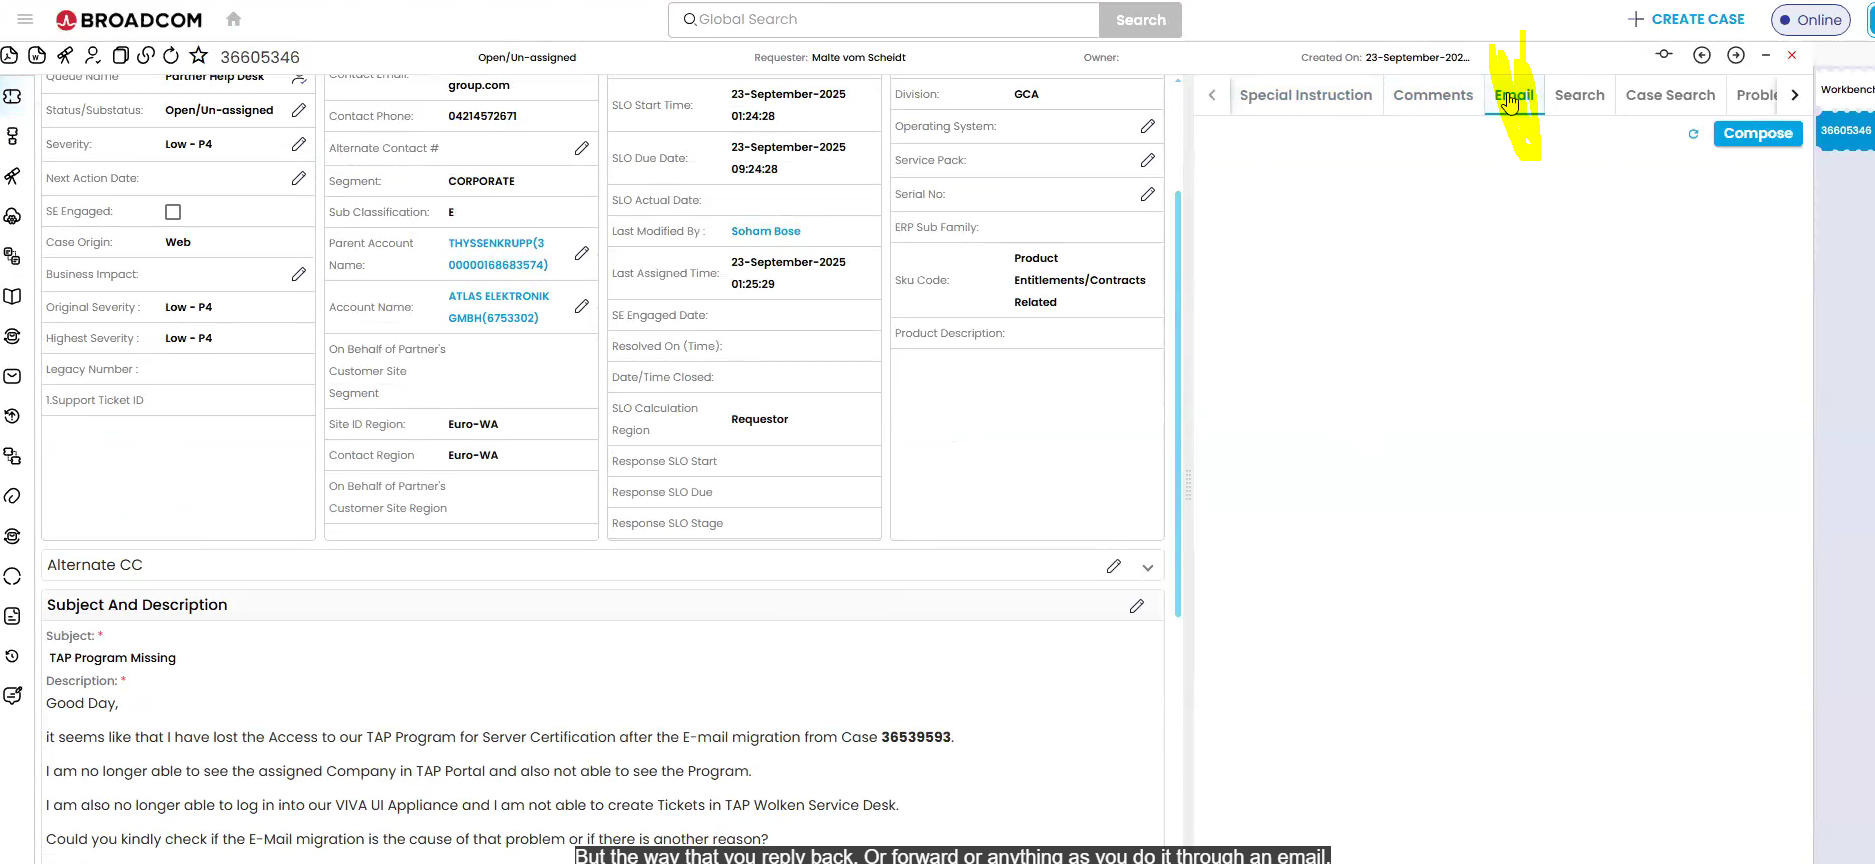Click the Global Search button
This screenshot has height=864, width=1875.
(x=1140, y=20)
